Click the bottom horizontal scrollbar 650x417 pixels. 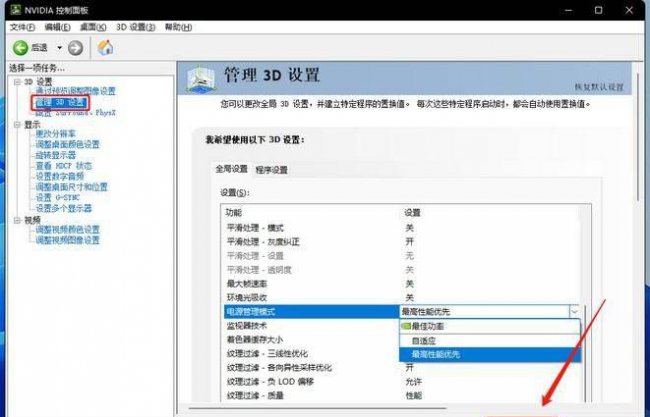(319, 408)
